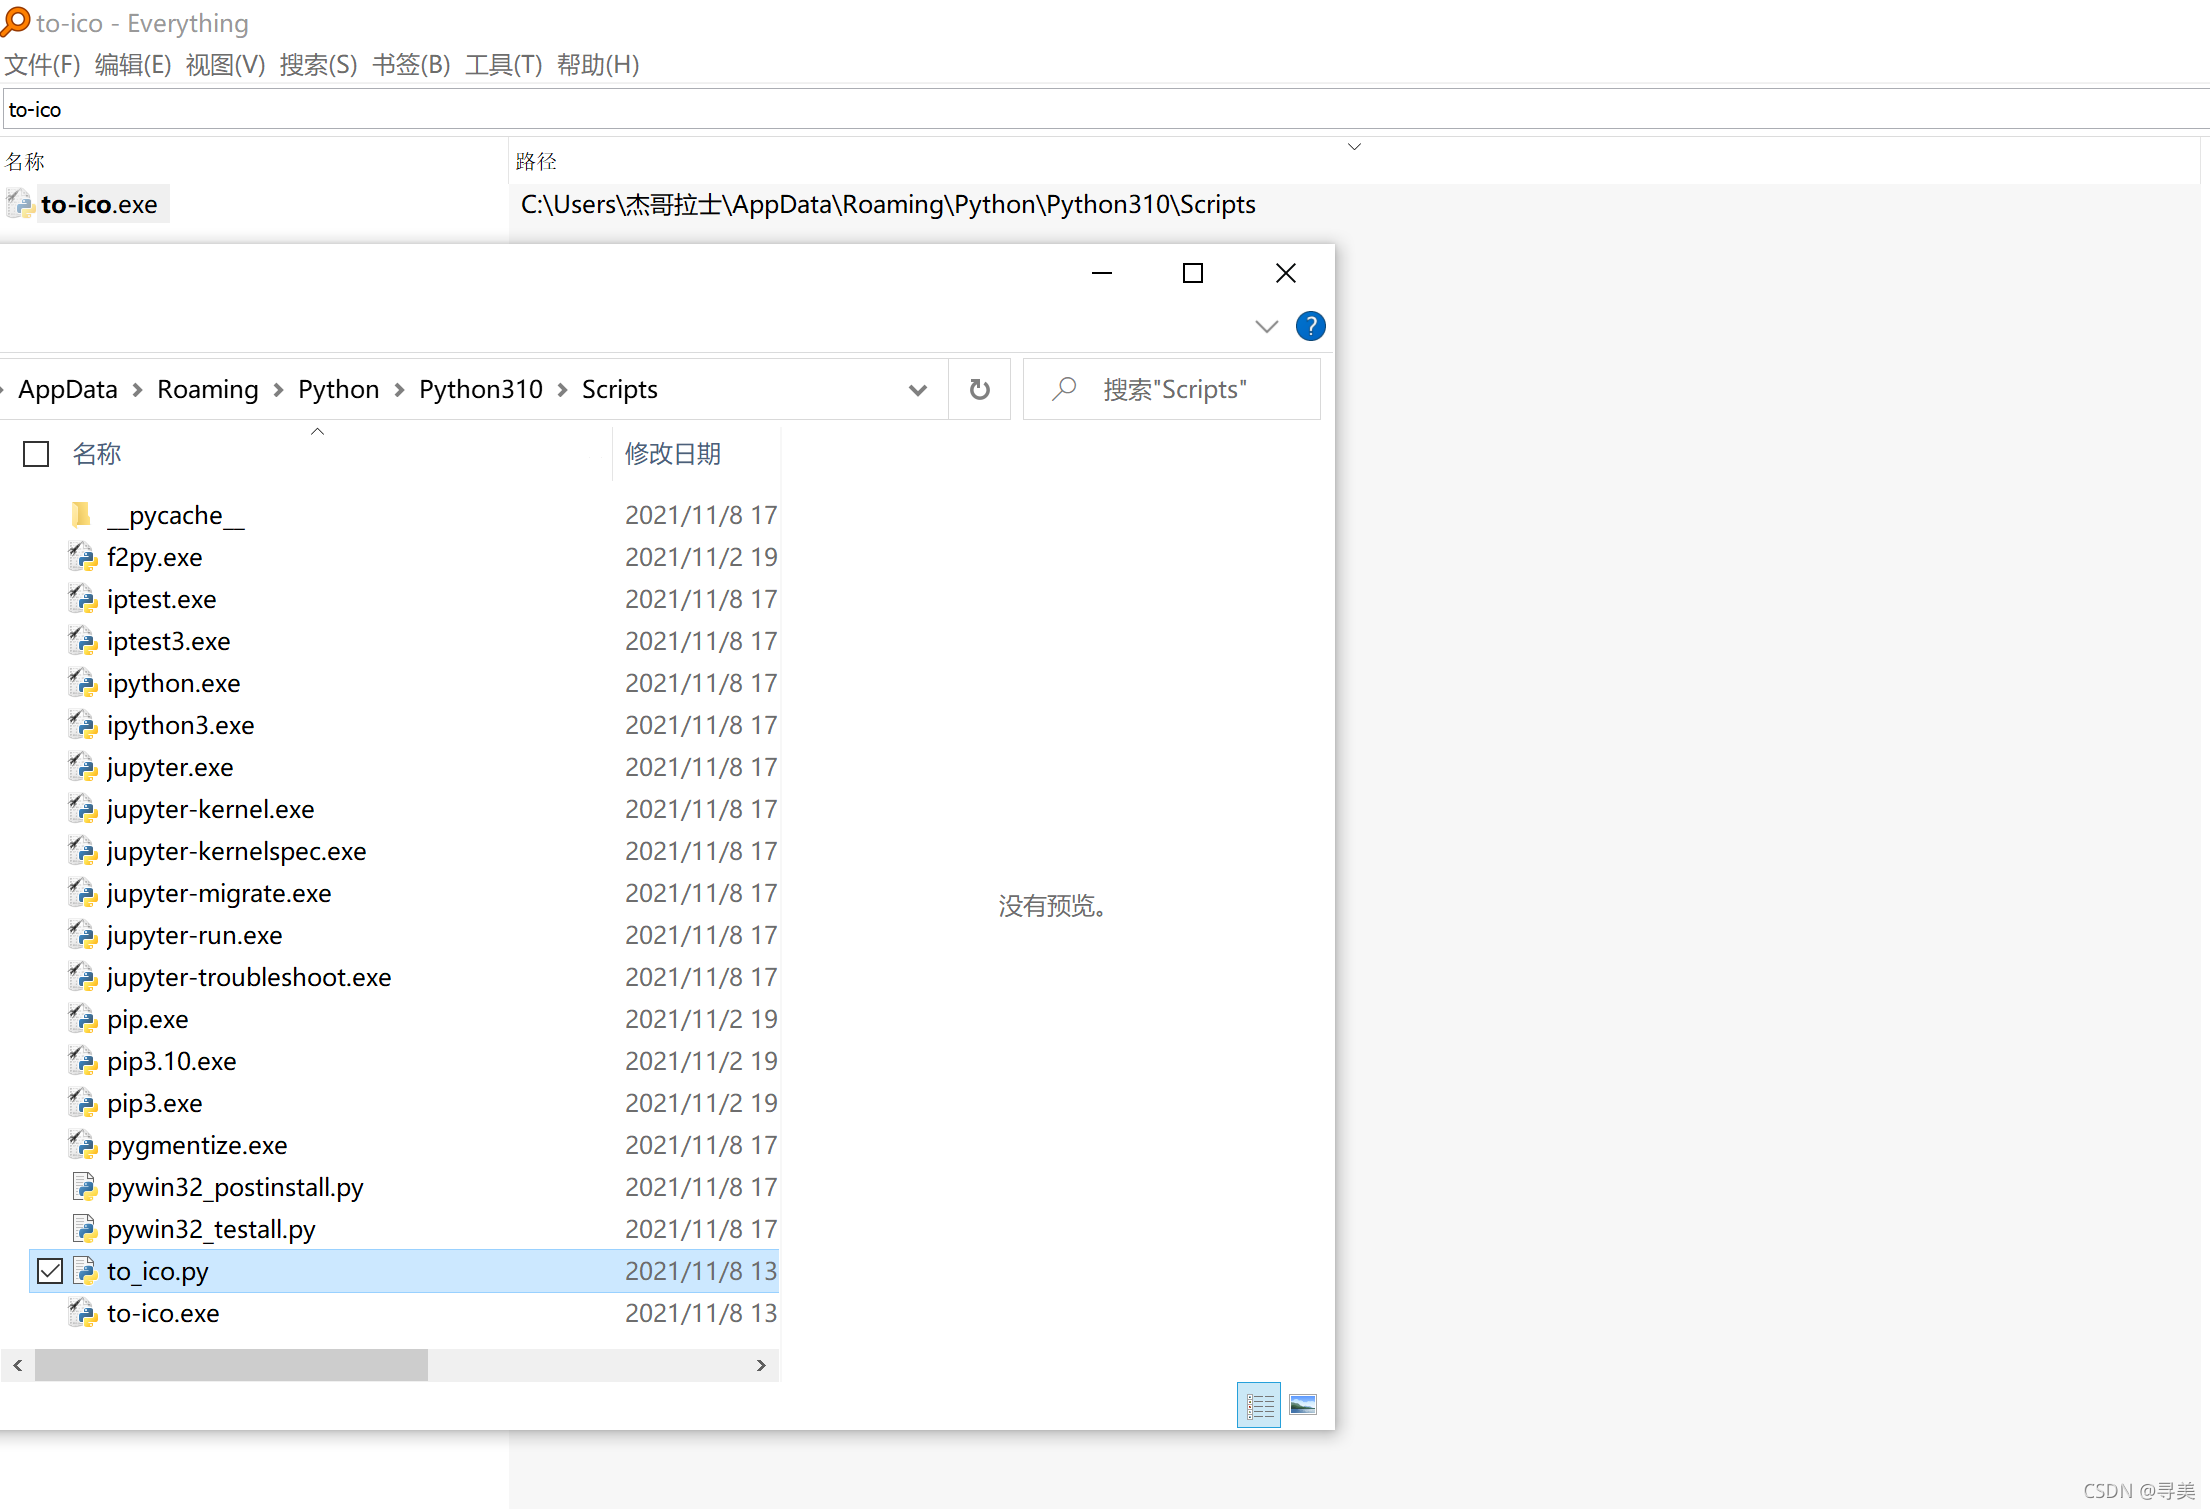Expand the ribbon with the chevron
Image resolution: width=2210 pixels, height=1509 pixels.
(x=1266, y=326)
